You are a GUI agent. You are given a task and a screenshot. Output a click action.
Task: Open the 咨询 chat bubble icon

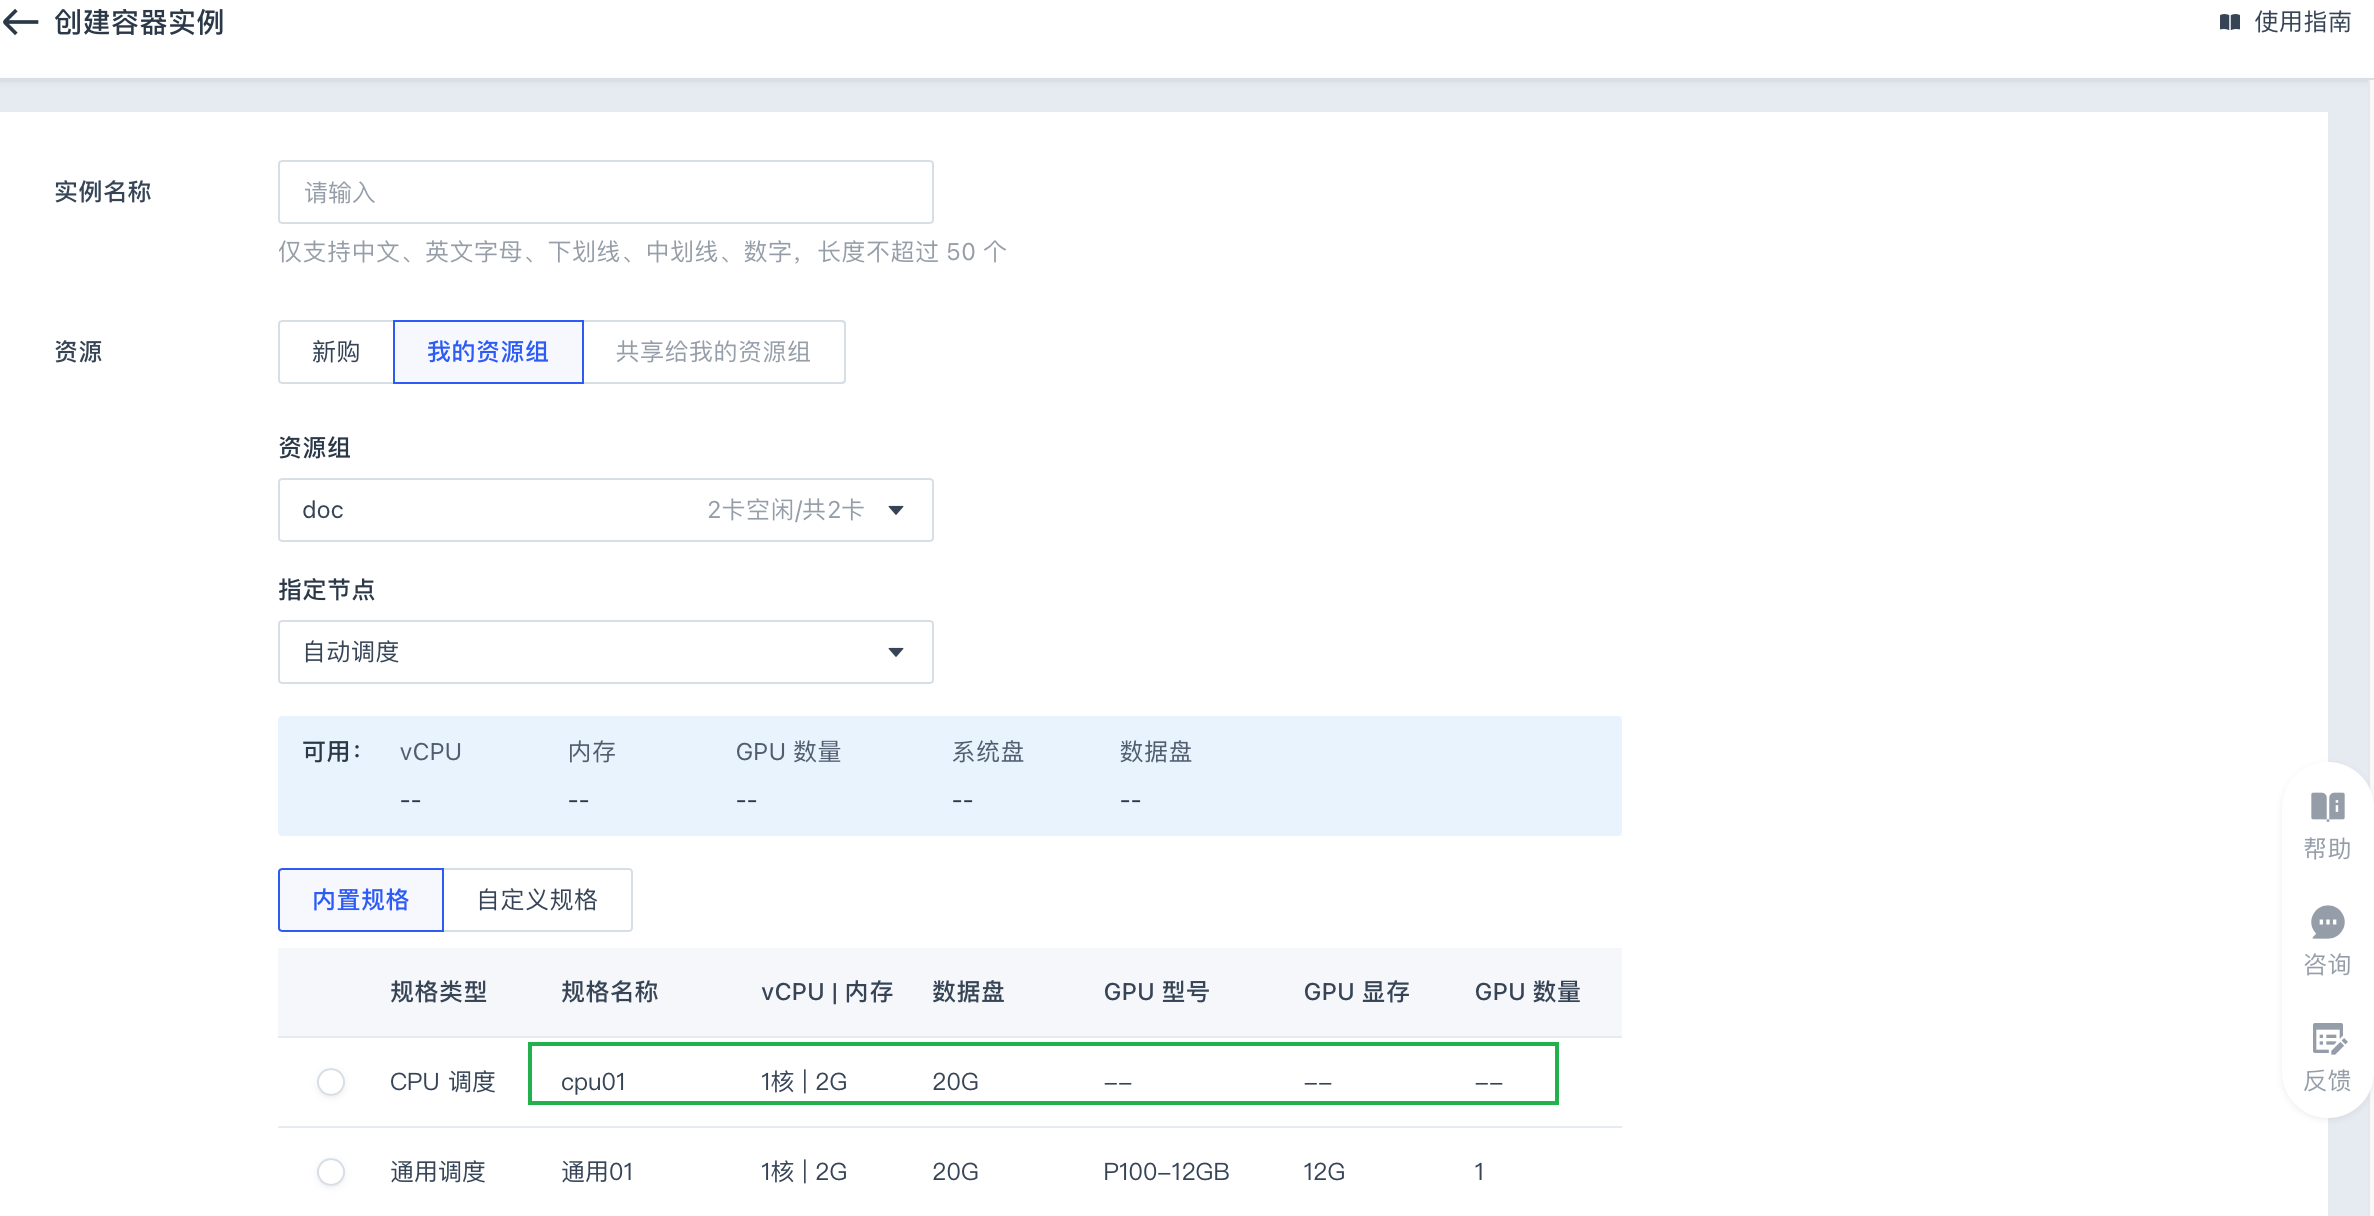coord(2327,922)
